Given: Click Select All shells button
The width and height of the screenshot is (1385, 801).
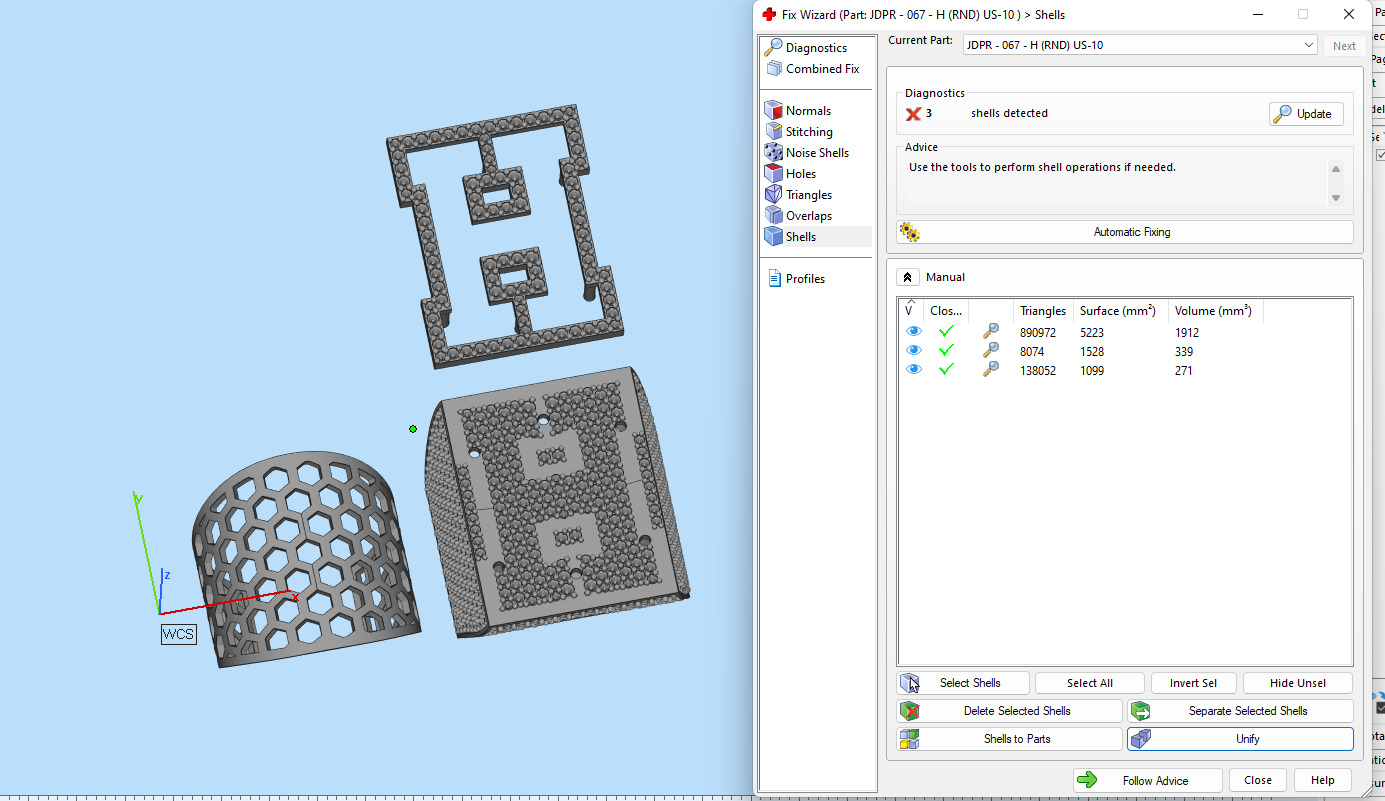Looking at the screenshot, I should coord(1089,683).
